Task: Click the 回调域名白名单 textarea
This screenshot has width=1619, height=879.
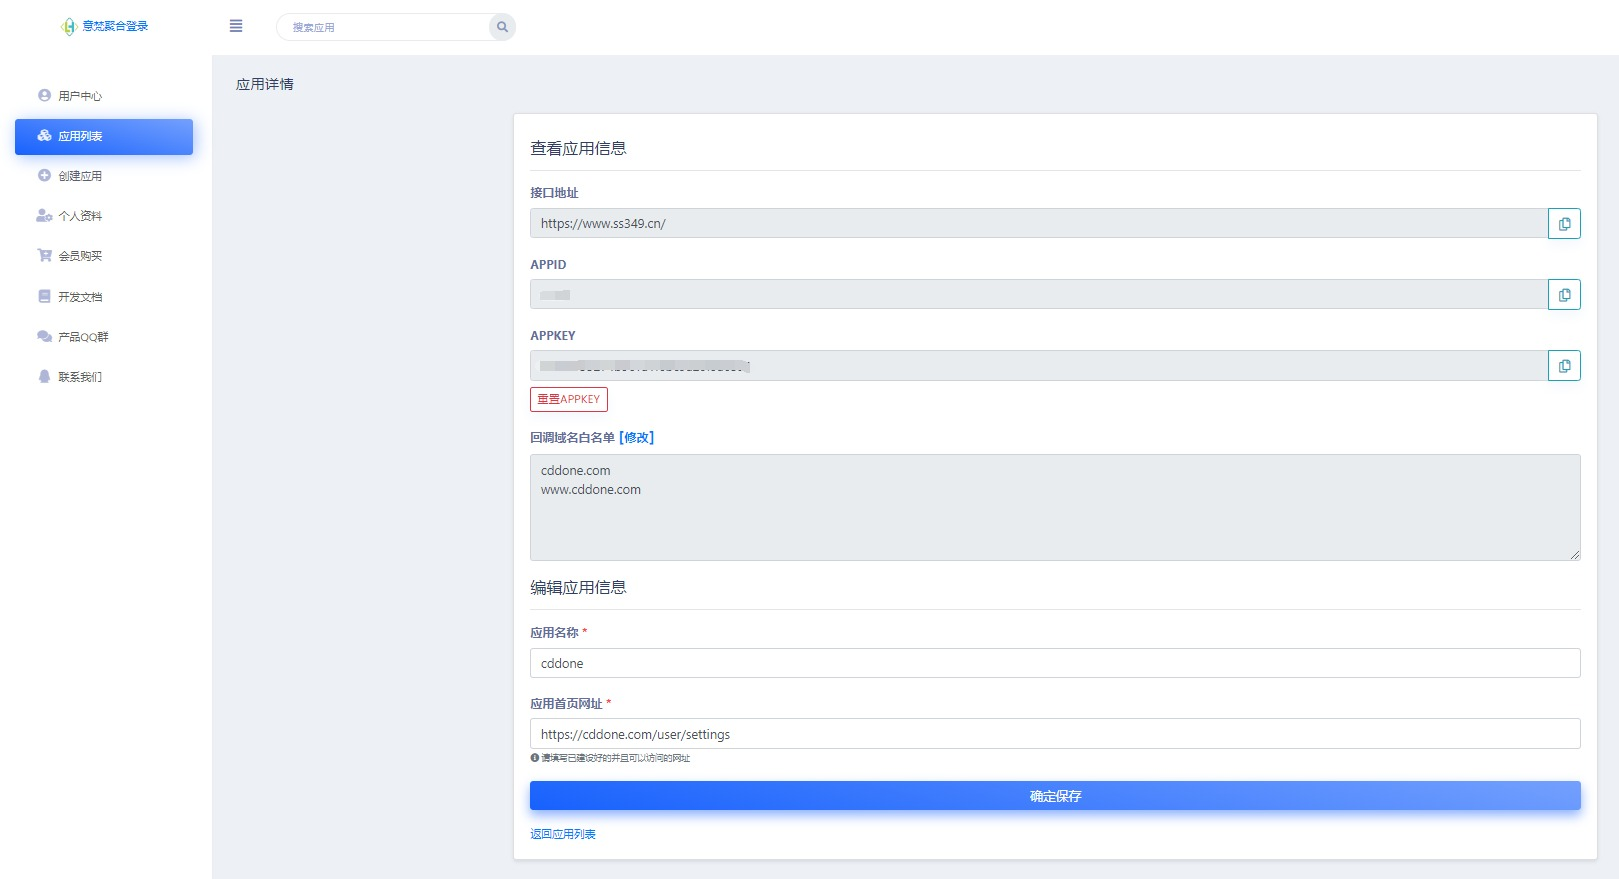Action: [1055, 507]
